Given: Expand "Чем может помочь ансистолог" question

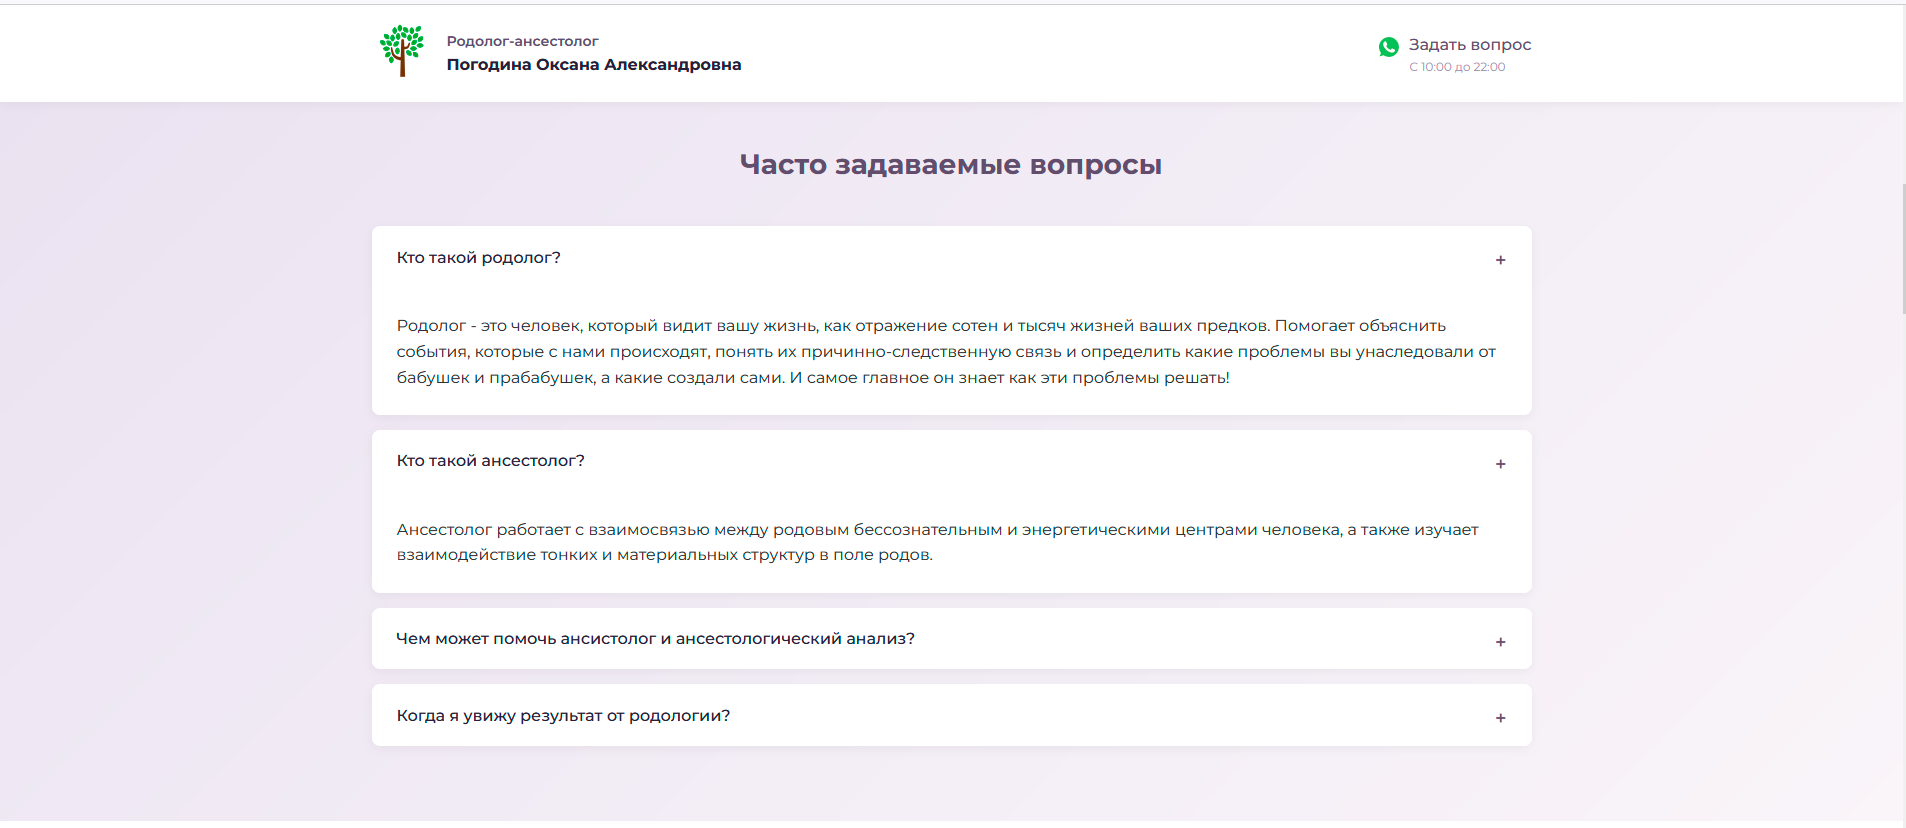Looking at the screenshot, I should tap(951, 639).
